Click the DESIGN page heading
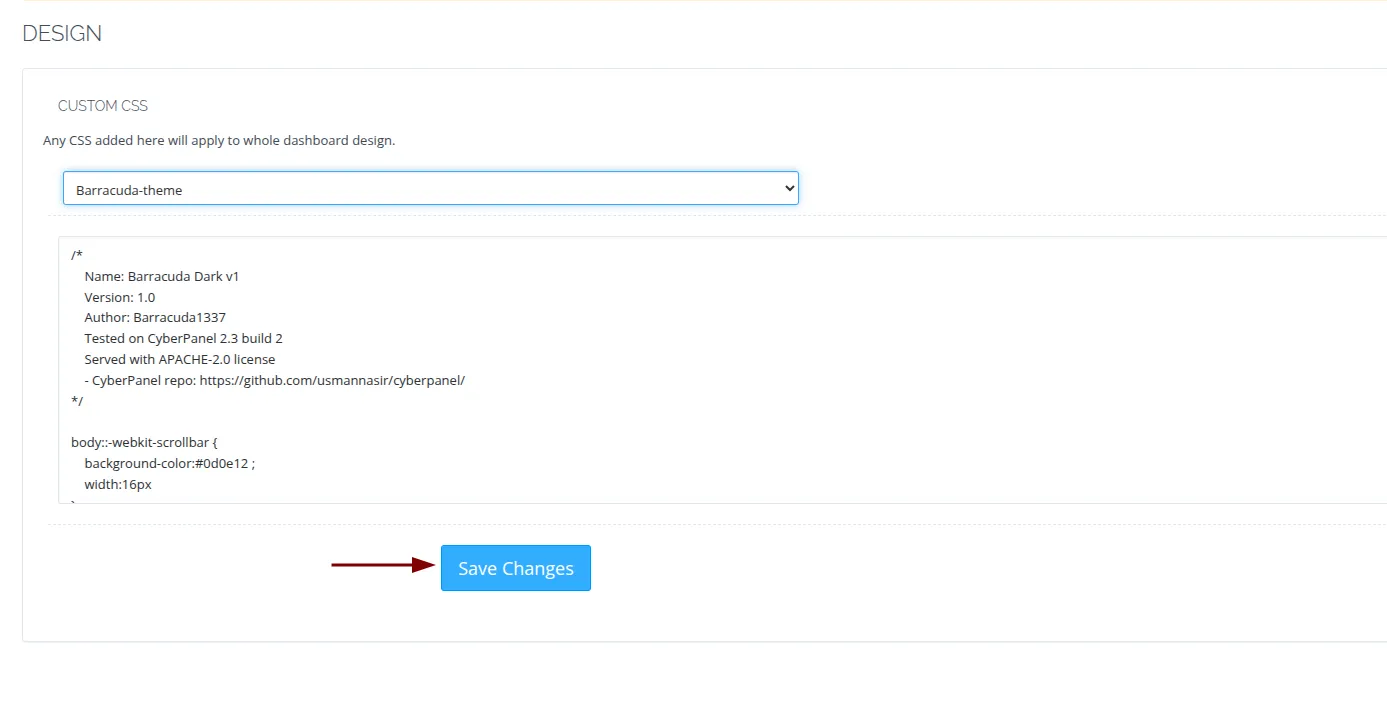This screenshot has height=705, width=1387. (x=62, y=33)
